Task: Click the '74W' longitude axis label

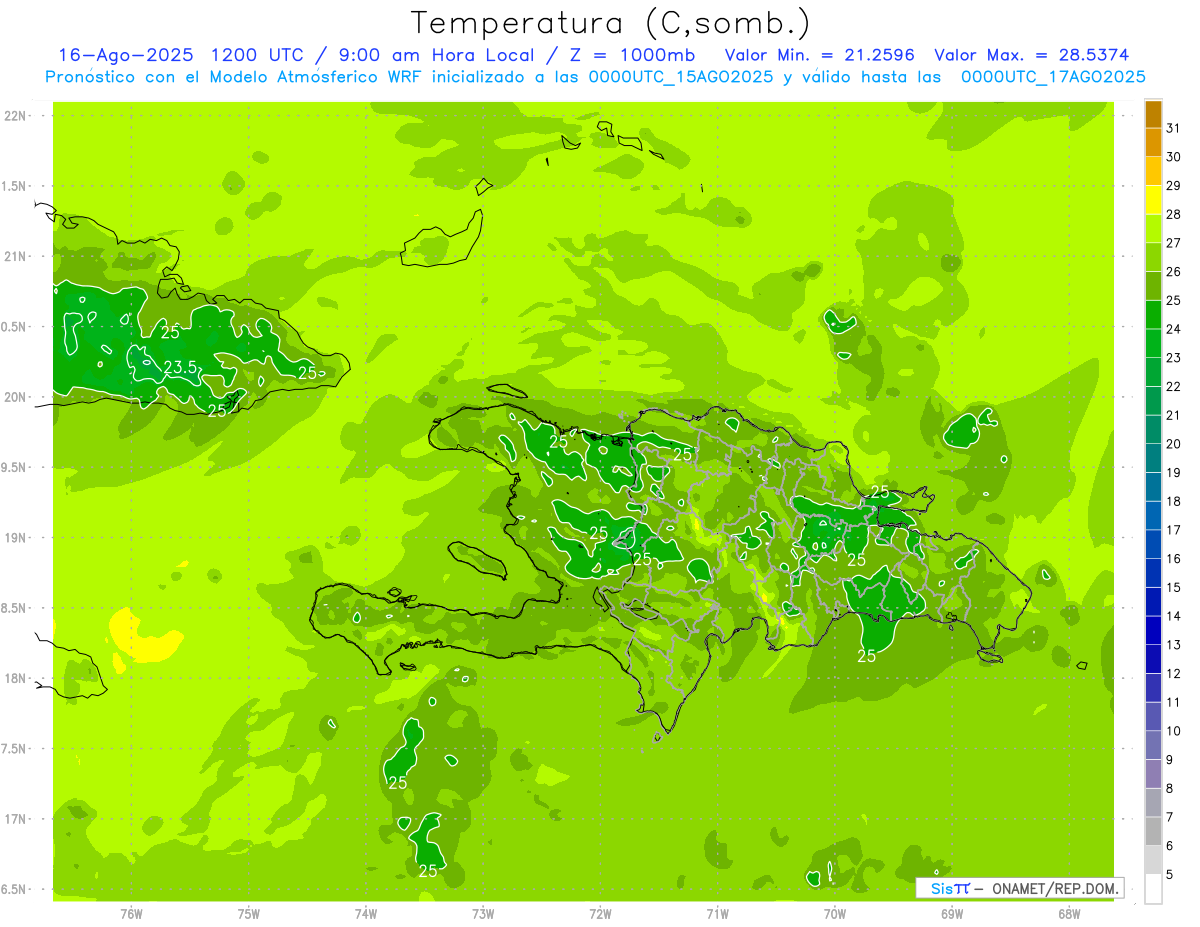Action: 366,914
